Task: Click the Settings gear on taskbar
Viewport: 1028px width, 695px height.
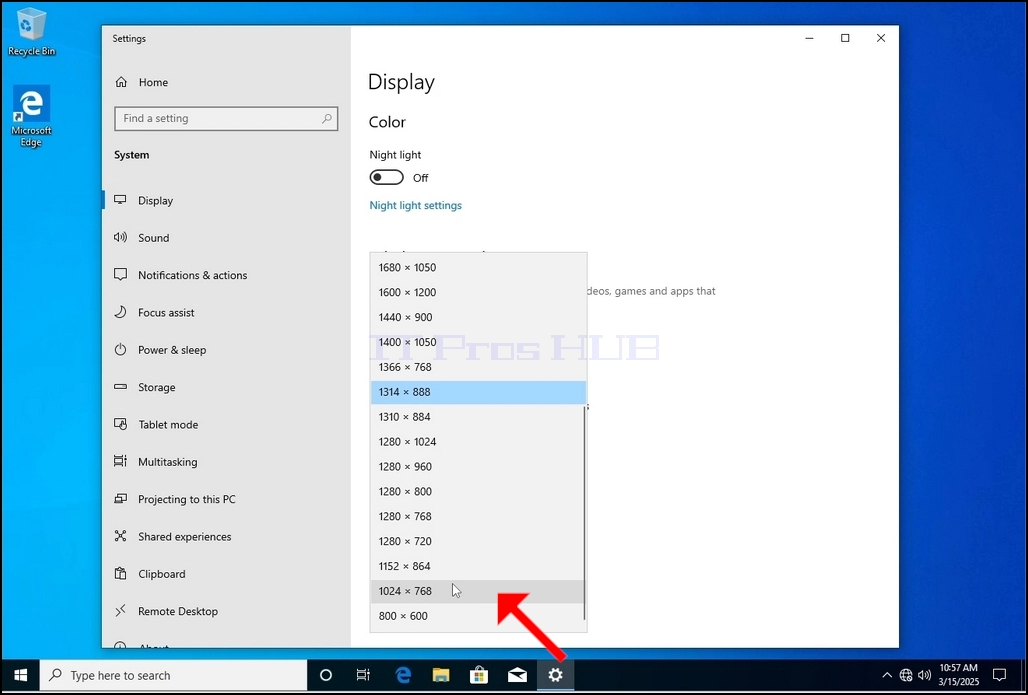Action: click(x=555, y=675)
